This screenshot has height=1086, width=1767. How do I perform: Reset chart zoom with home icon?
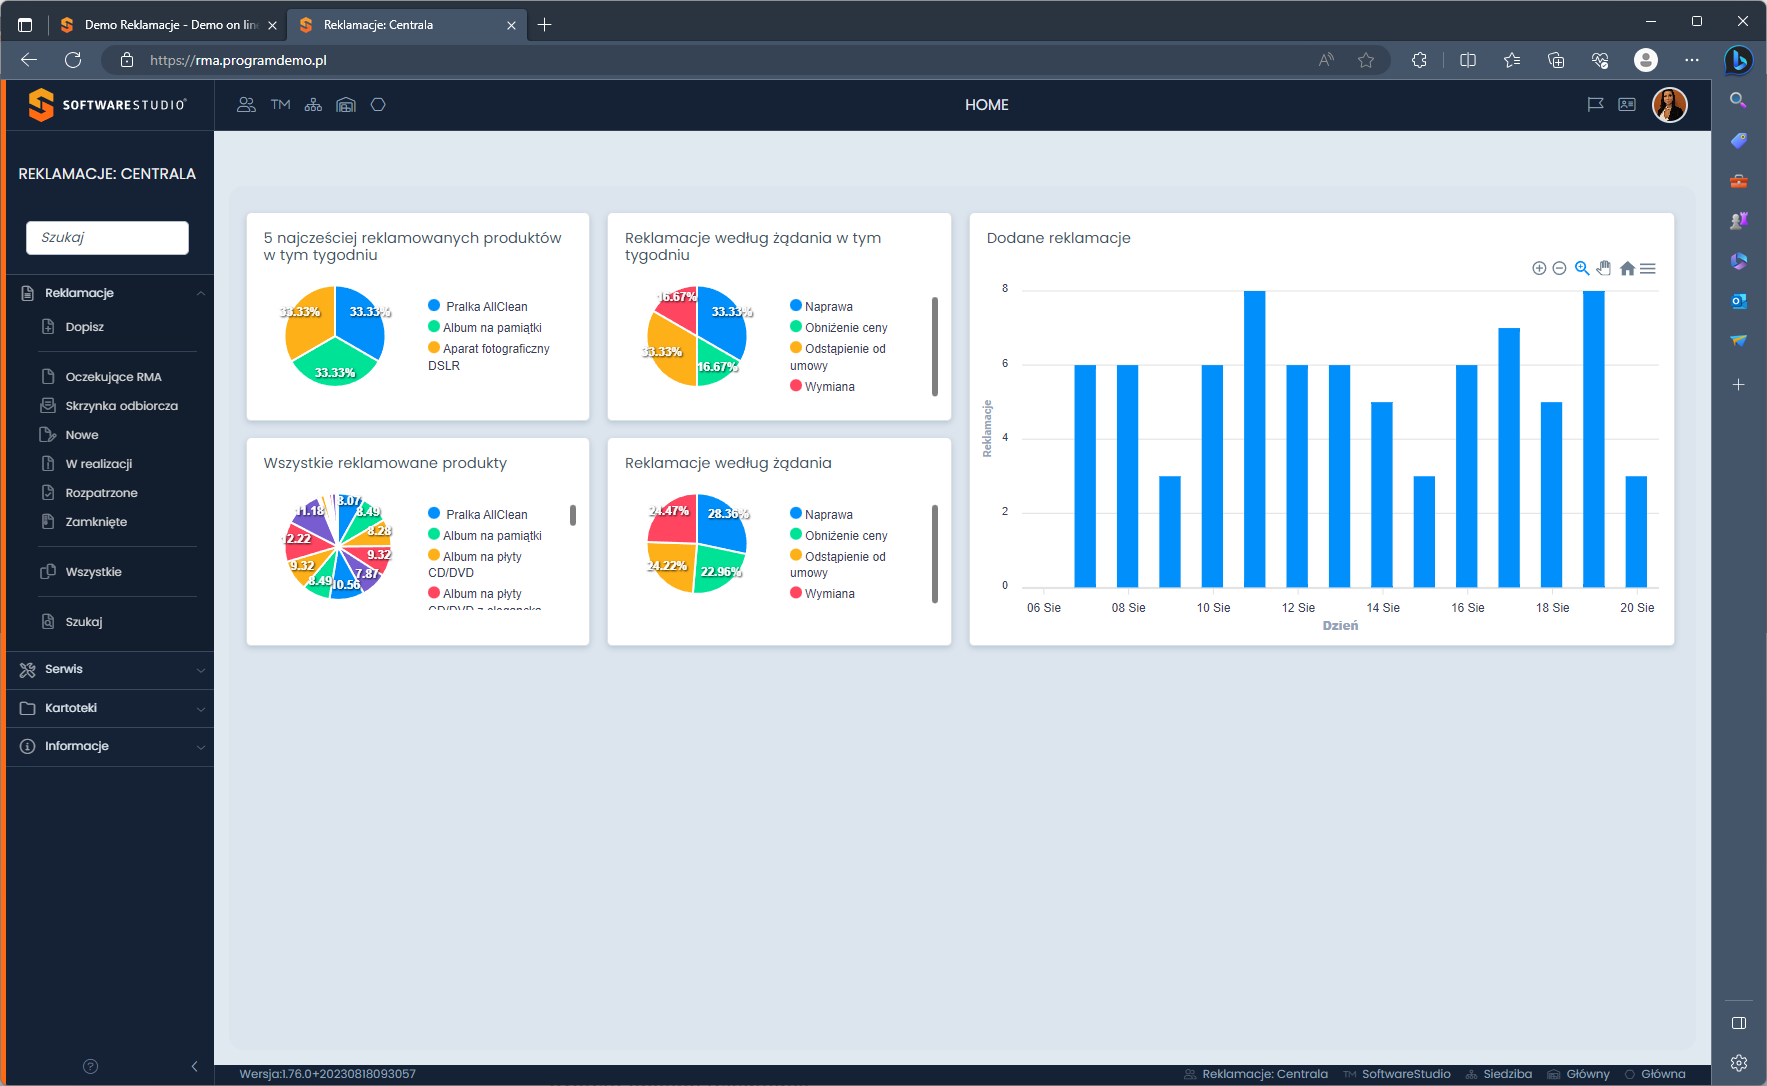(1627, 268)
